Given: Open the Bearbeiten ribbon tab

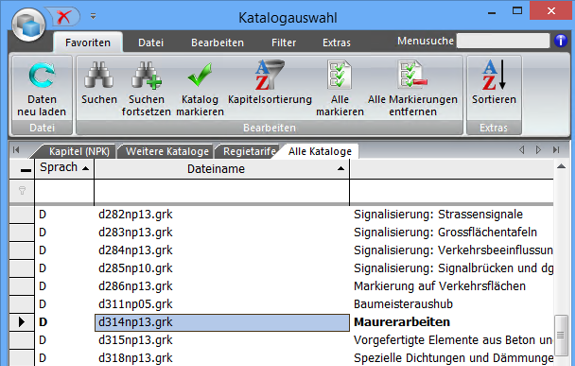Looking at the screenshot, I should point(217,43).
